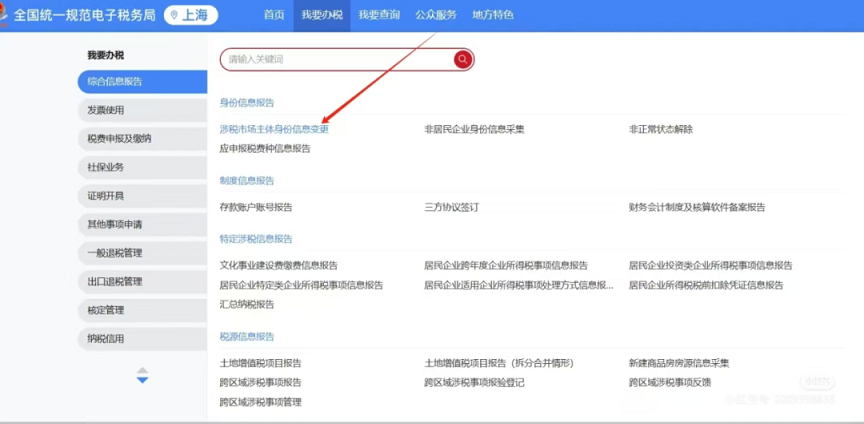This screenshot has height=424, width=864.
Task: Select 发票使用 in the sidebar
Action: [x=106, y=110]
